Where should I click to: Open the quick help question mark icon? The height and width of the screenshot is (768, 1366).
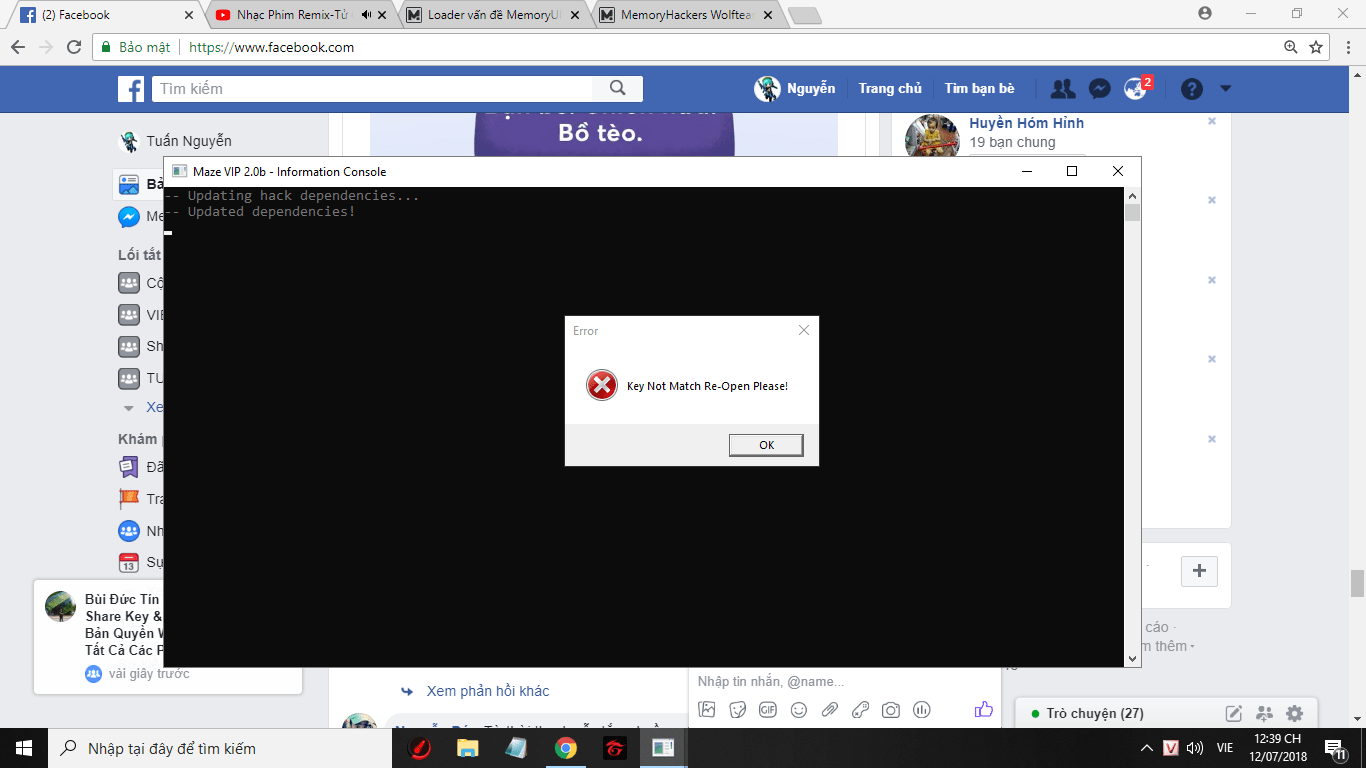(1191, 88)
